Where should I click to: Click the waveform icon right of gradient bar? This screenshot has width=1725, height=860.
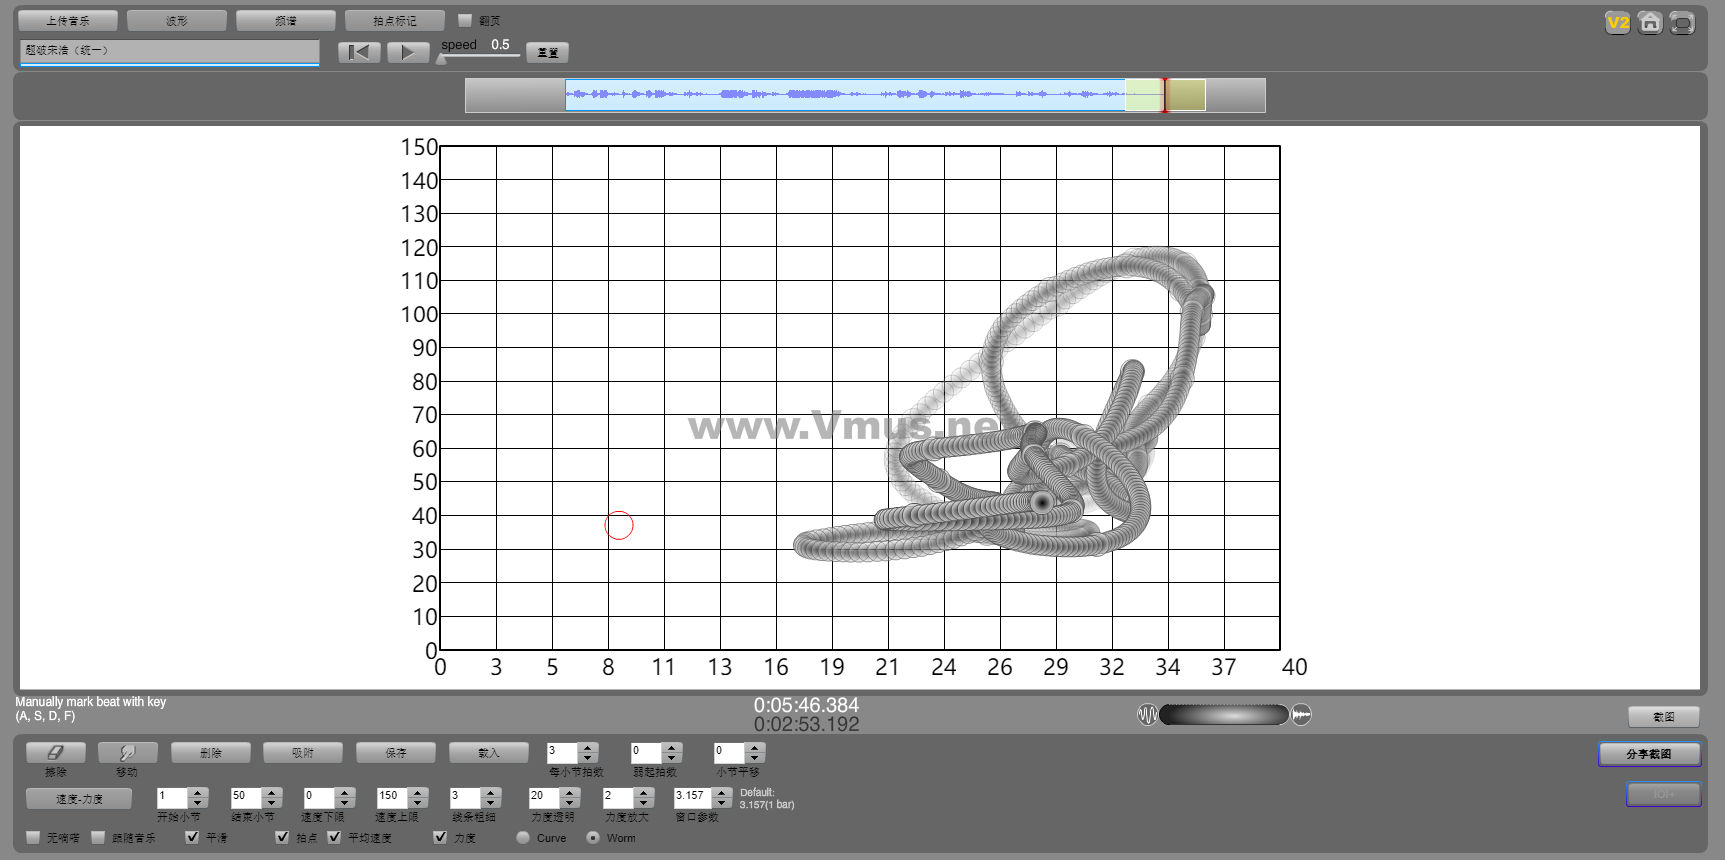click(x=1301, y=714)
